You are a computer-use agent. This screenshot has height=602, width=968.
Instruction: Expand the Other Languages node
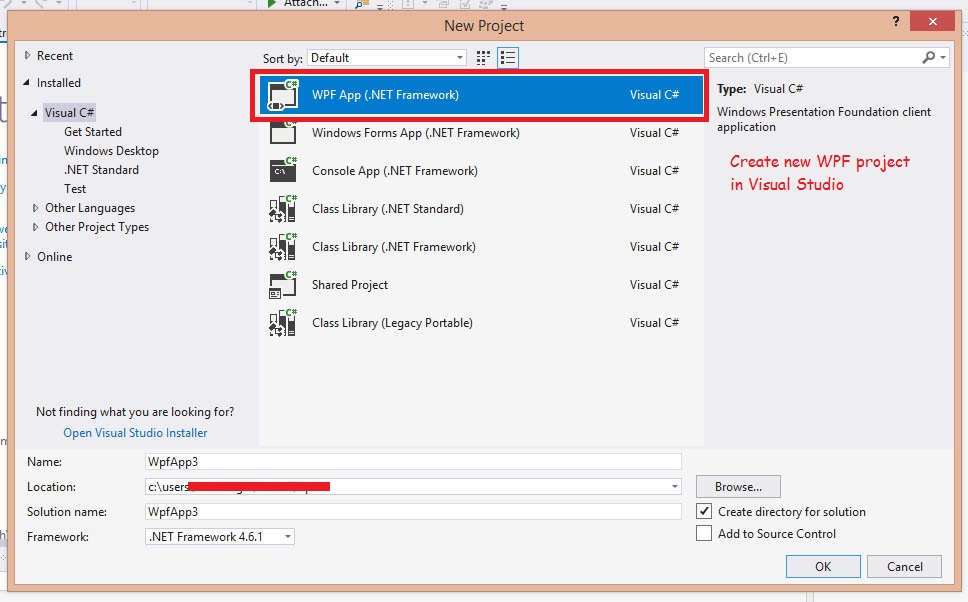click(35, 208)
